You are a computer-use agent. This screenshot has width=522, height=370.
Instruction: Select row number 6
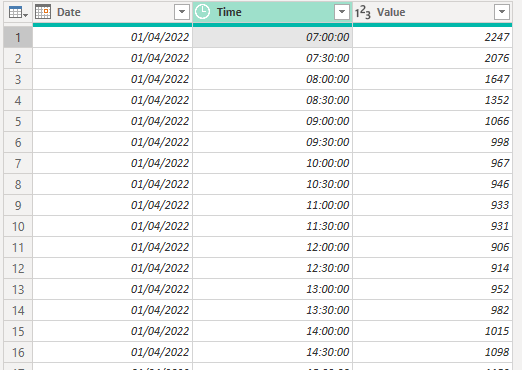pyautogui.click(x=18, y=142)
